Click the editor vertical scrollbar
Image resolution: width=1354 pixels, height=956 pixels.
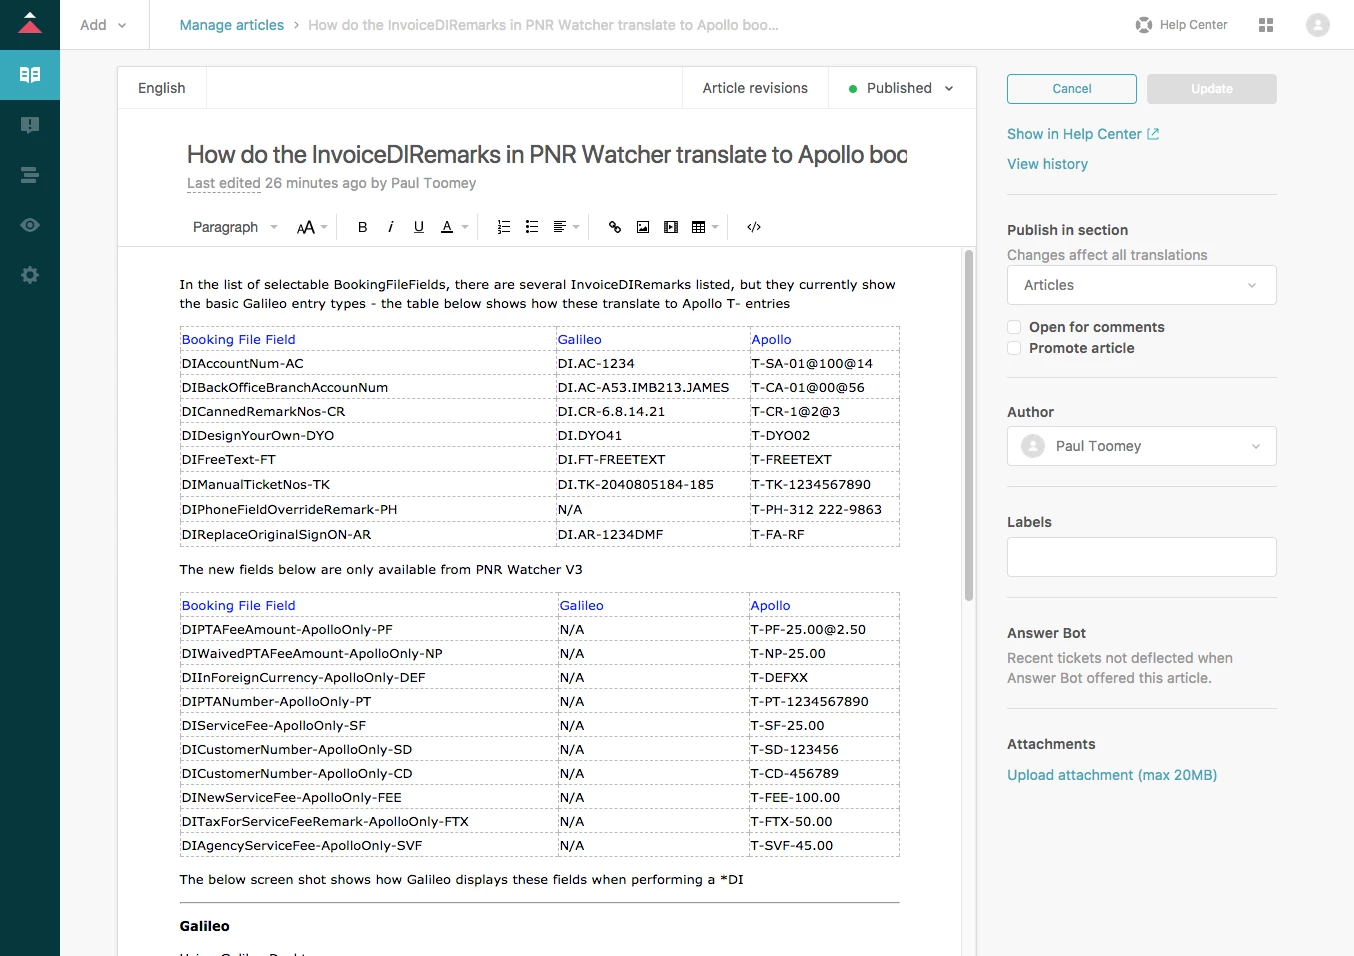(x=969, y=425)
